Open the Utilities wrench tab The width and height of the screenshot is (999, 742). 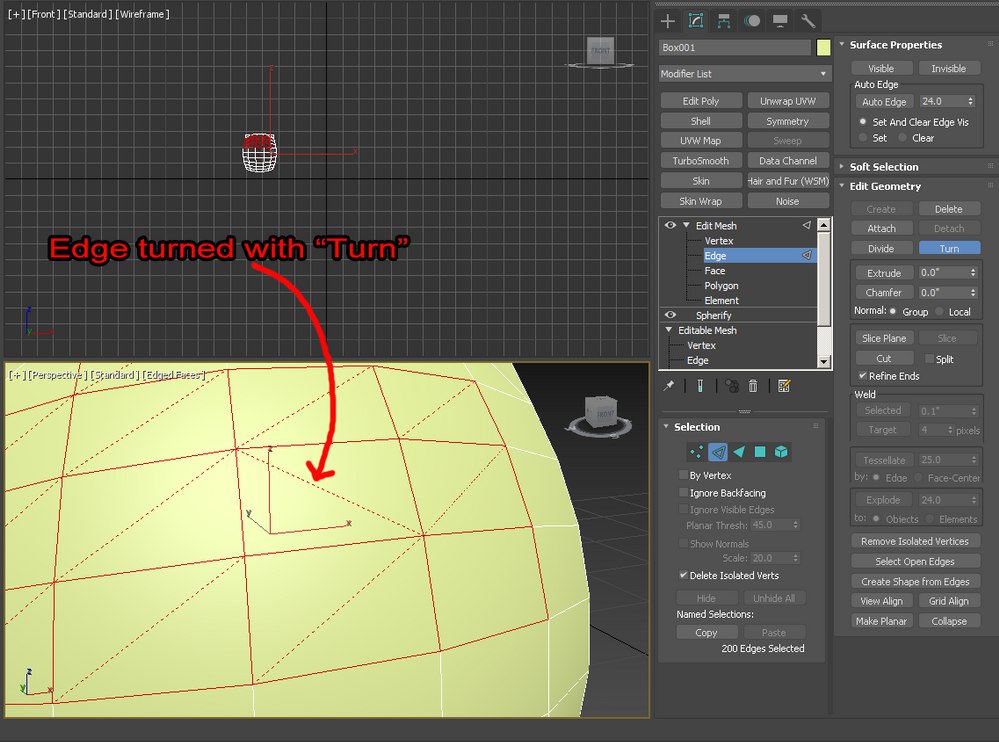(808, 21)
